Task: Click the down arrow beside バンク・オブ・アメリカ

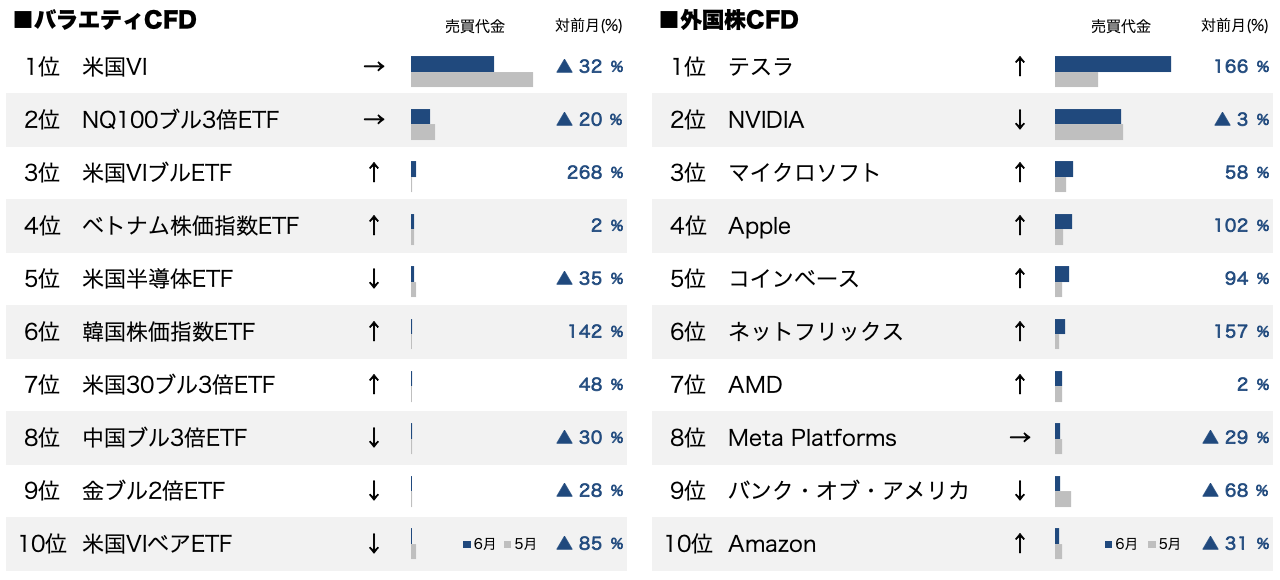Action: tap(1020, 490)
